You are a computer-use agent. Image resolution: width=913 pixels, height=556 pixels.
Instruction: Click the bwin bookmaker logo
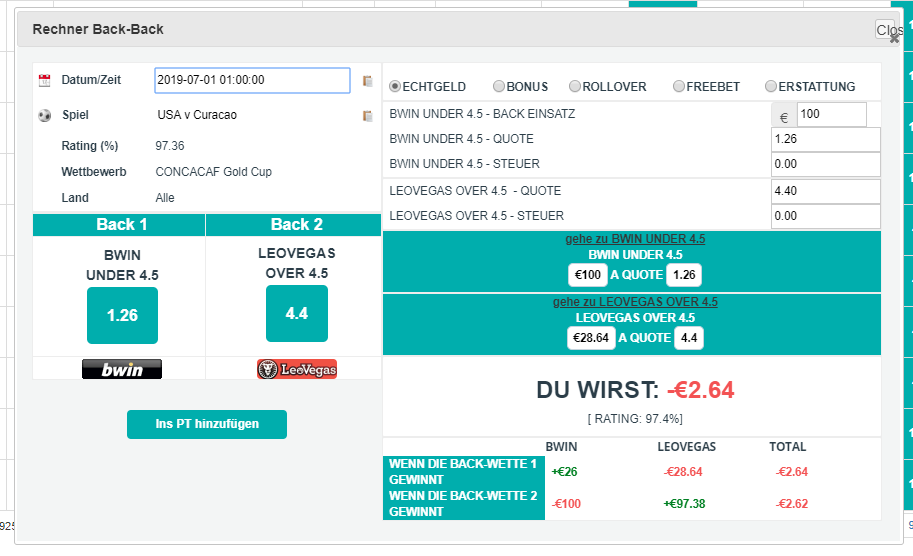(x=122, y=370)
